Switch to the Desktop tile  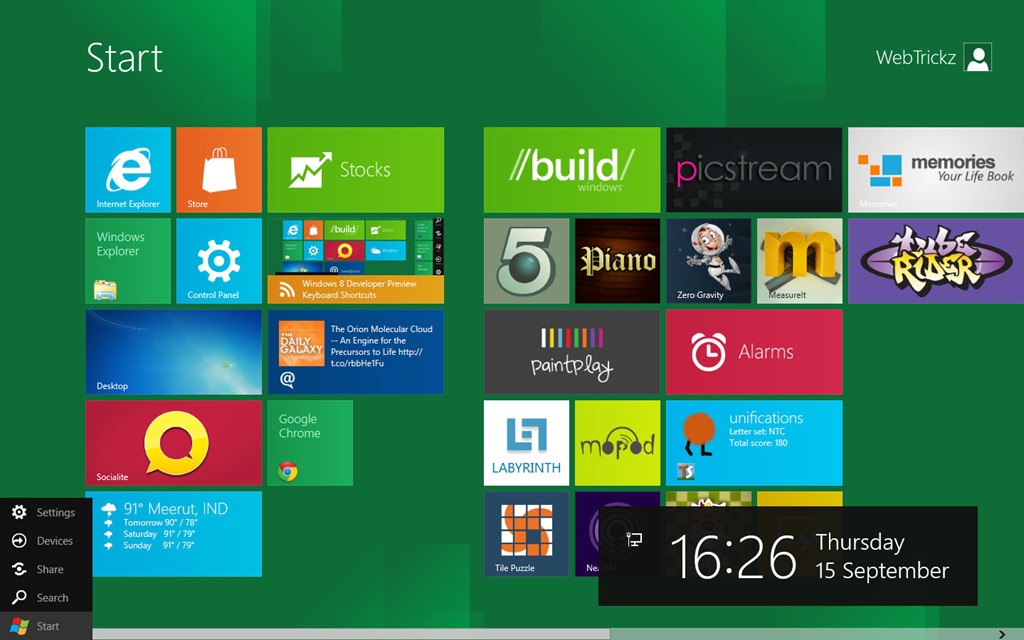tap(174, 352)
